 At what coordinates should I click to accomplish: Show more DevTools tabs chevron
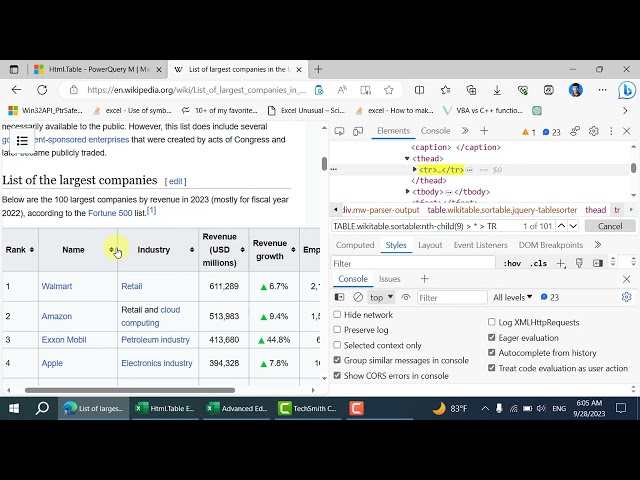click(x=464, y=131)
